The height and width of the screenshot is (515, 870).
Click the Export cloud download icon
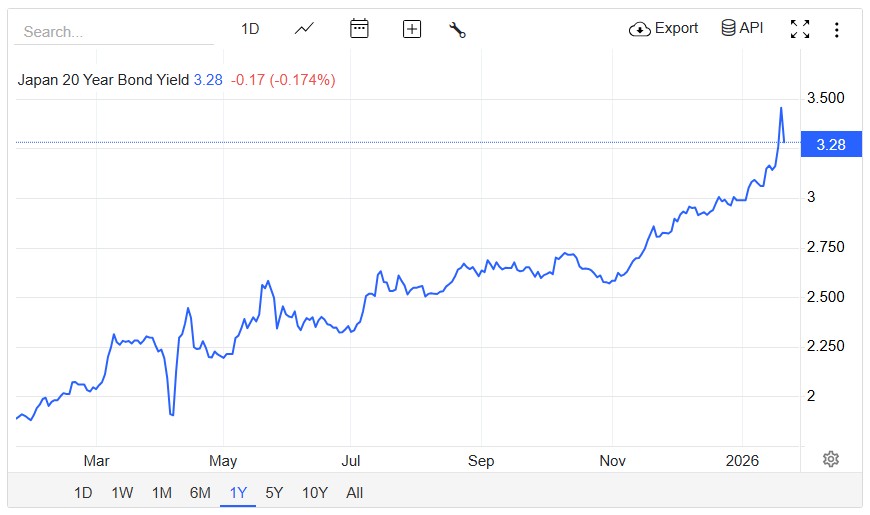click(x=640, y=29)
